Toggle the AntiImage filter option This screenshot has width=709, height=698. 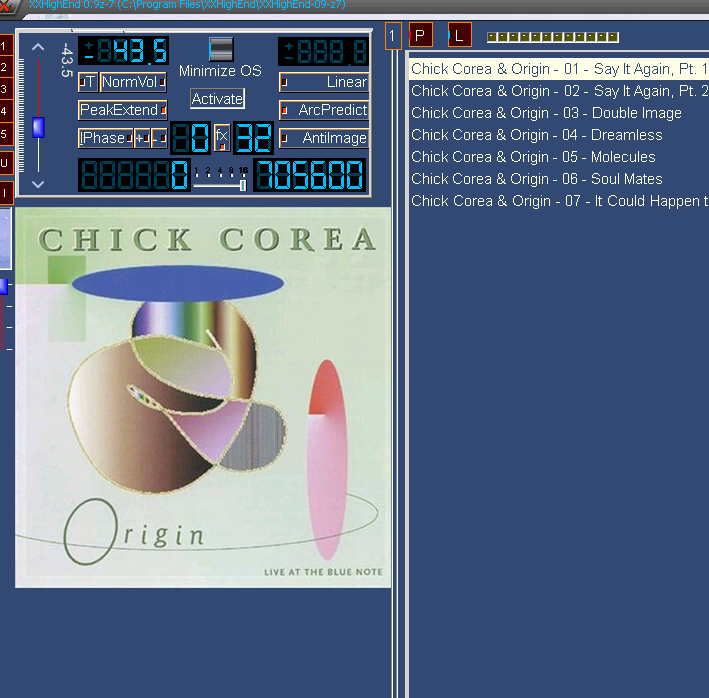[x=324, y=138]
